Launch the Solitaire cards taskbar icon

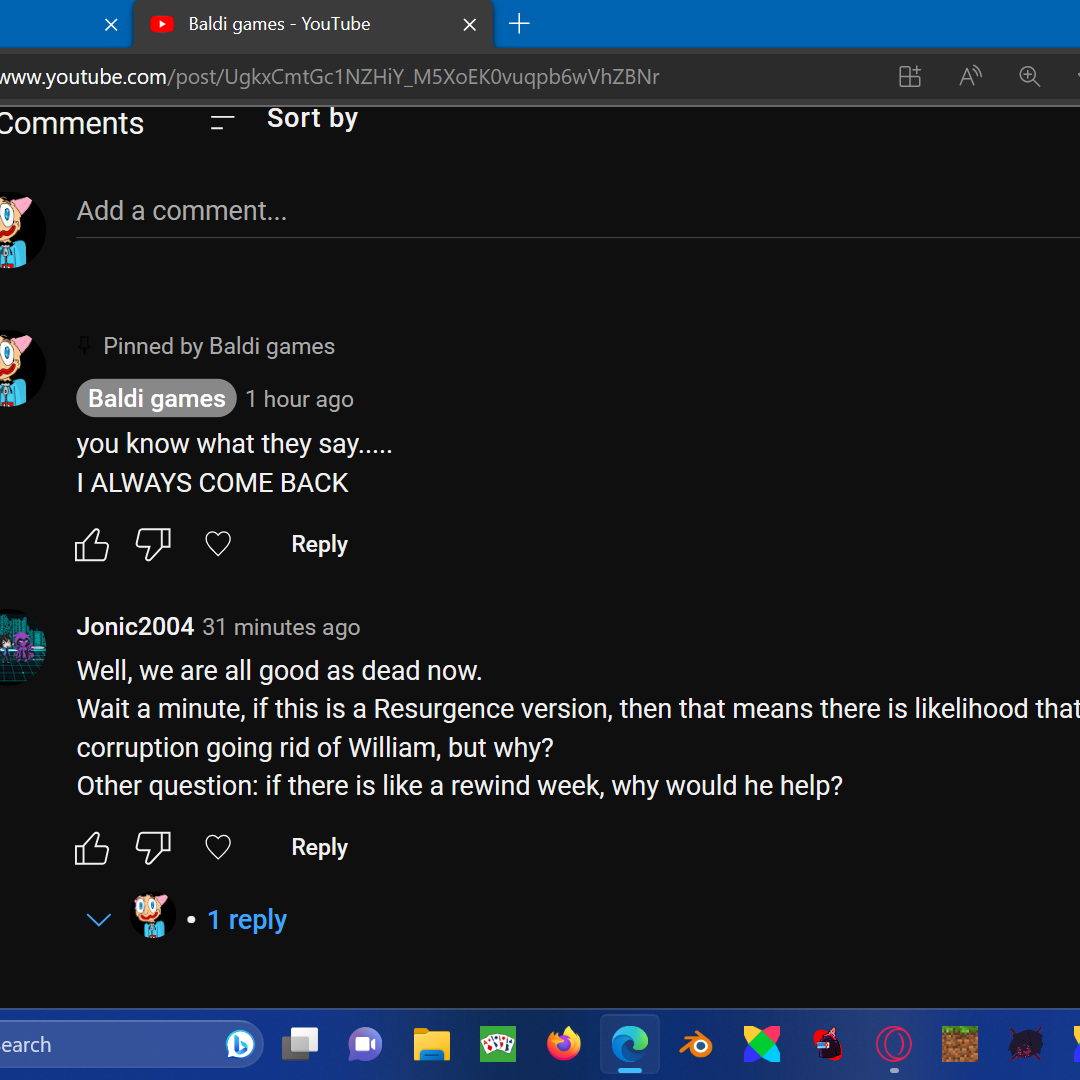coord(497,1044)
